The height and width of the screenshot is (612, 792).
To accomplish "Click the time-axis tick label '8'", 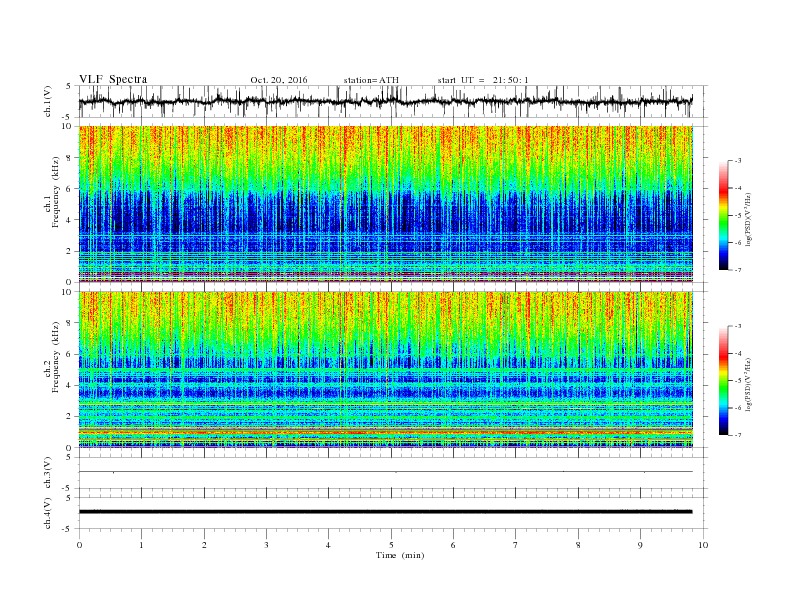I will [578, 545].
